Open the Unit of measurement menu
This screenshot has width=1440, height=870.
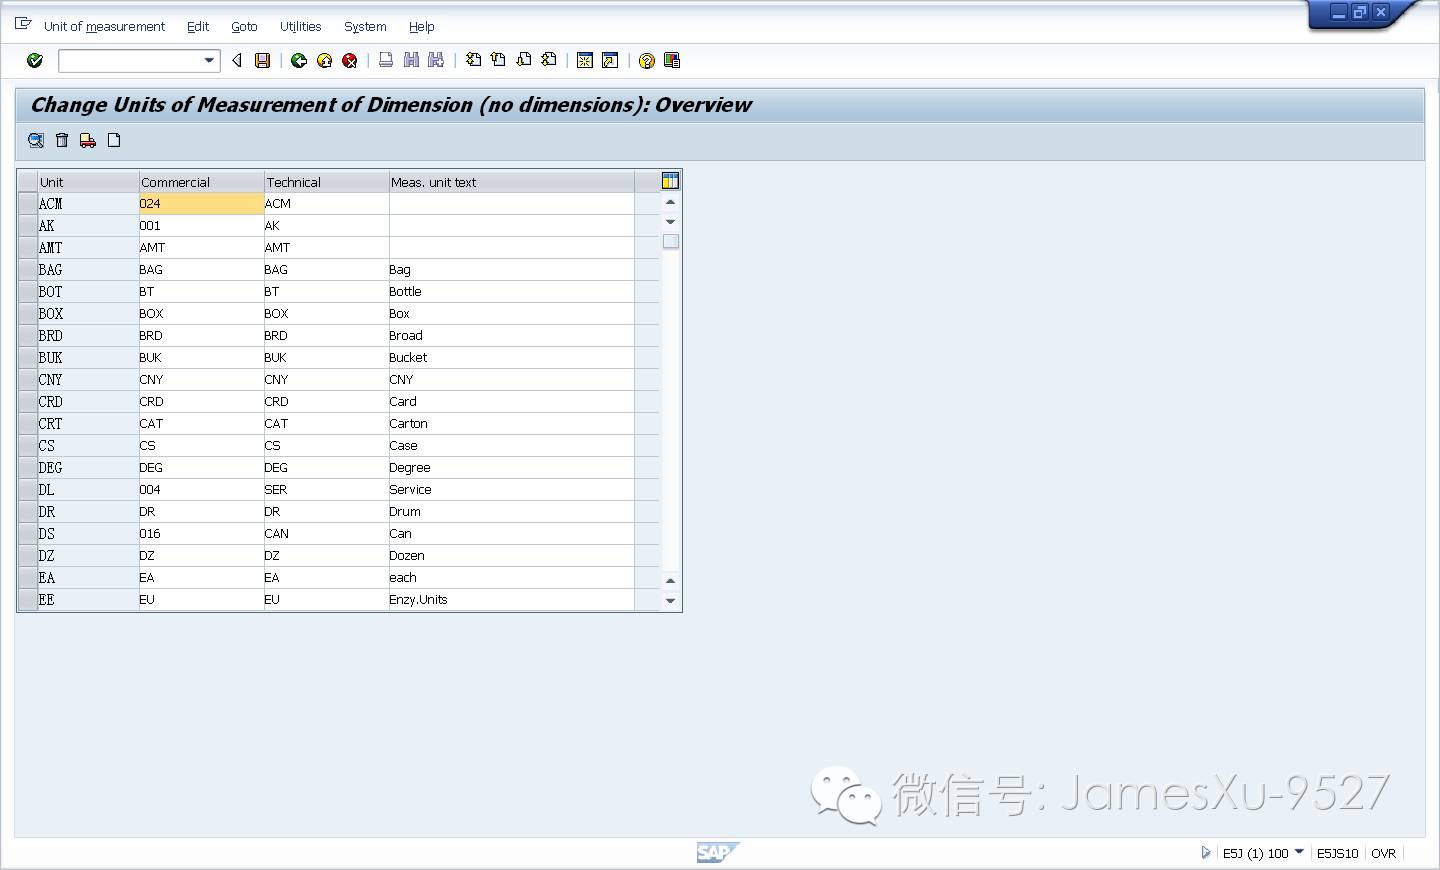tap(104, 27)
